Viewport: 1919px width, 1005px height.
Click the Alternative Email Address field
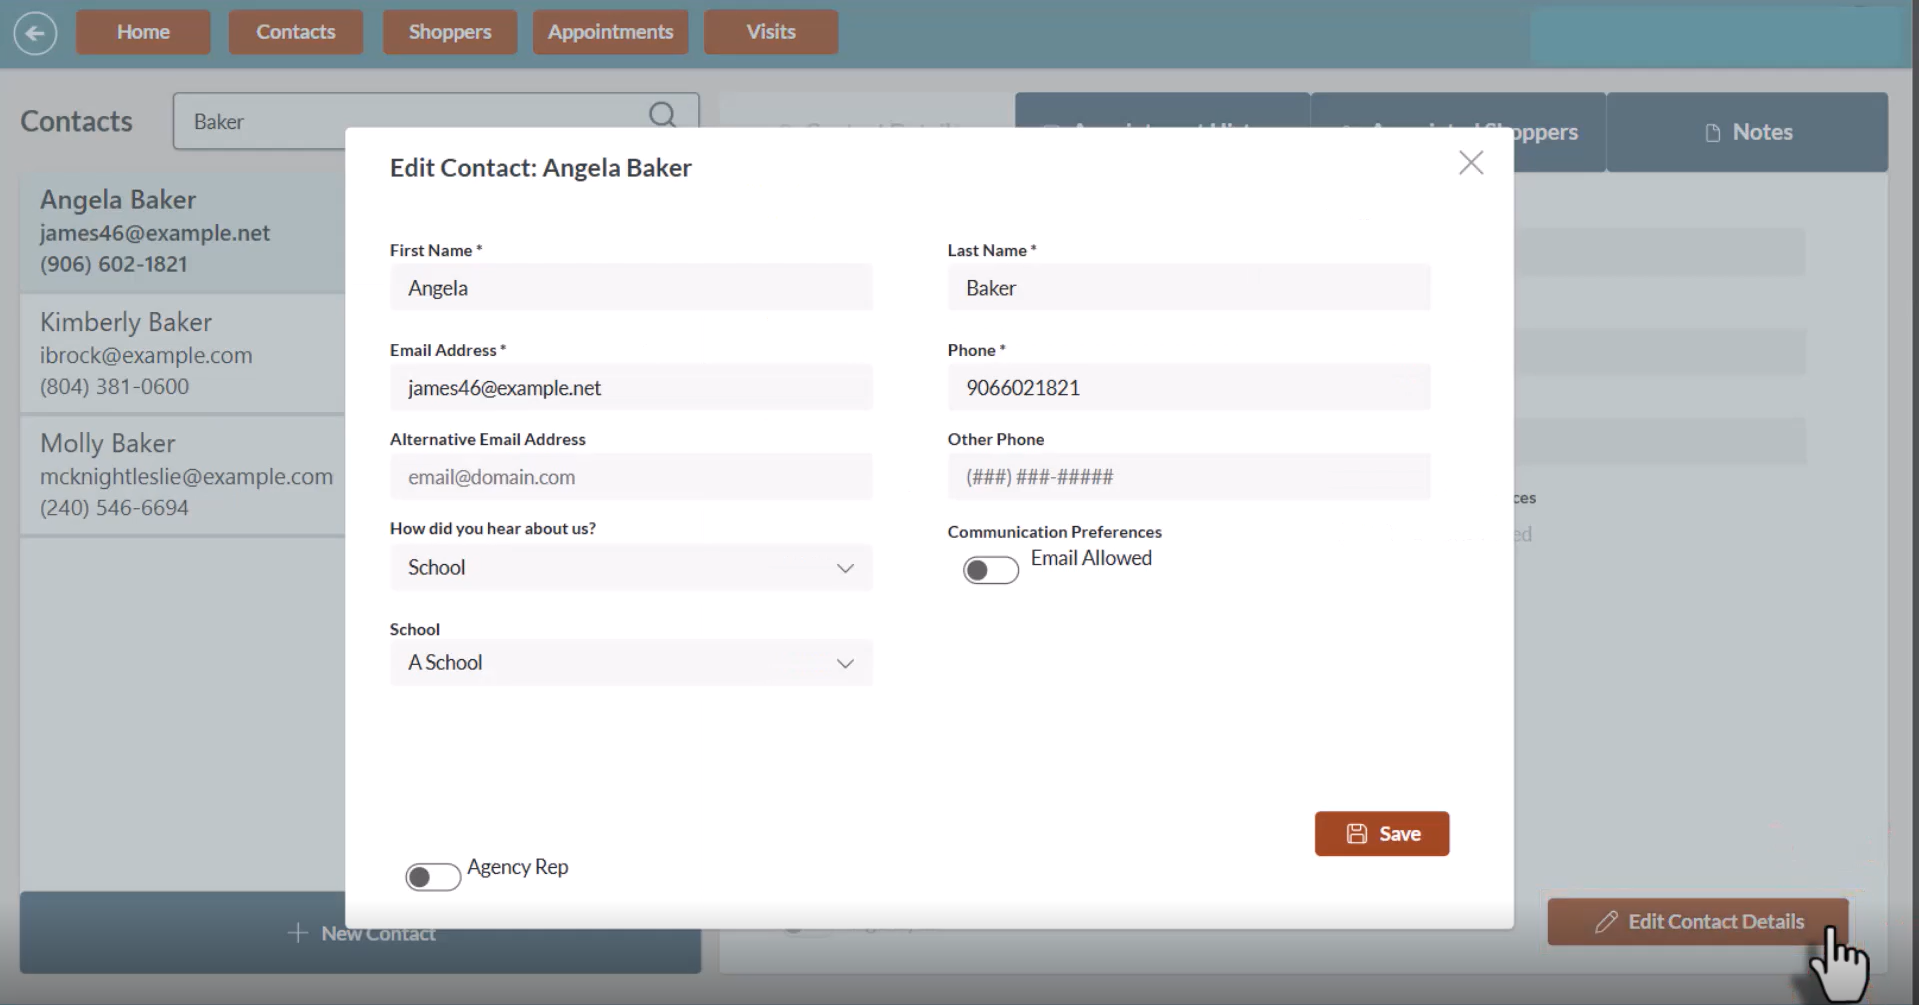[x=631, y=476]
